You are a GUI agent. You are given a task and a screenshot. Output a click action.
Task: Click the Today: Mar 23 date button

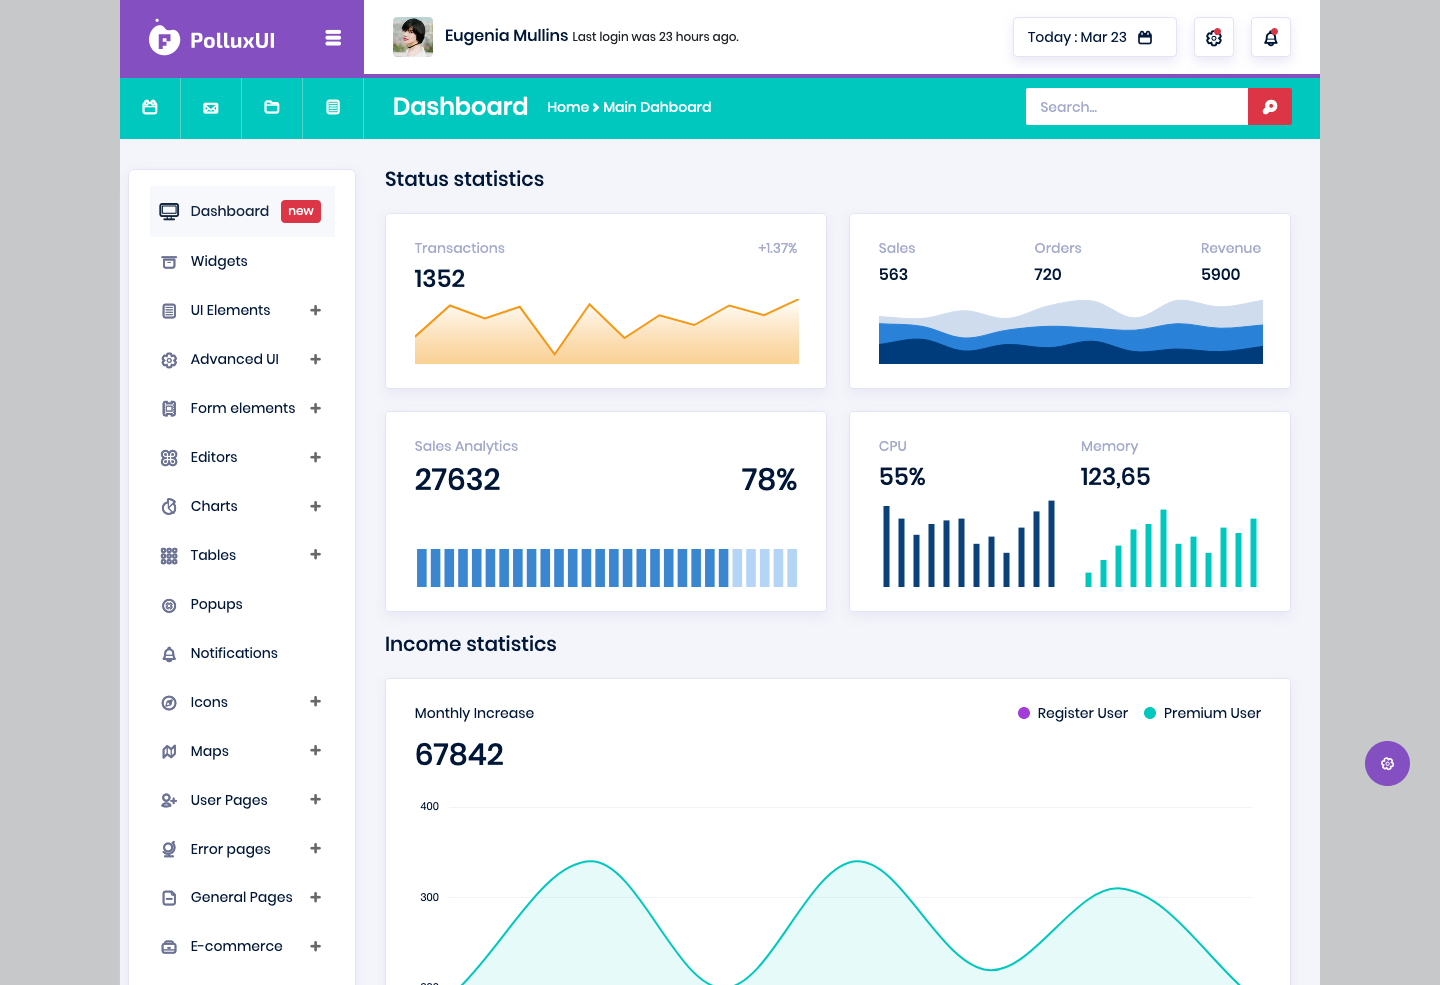(x=1095, y=37)
